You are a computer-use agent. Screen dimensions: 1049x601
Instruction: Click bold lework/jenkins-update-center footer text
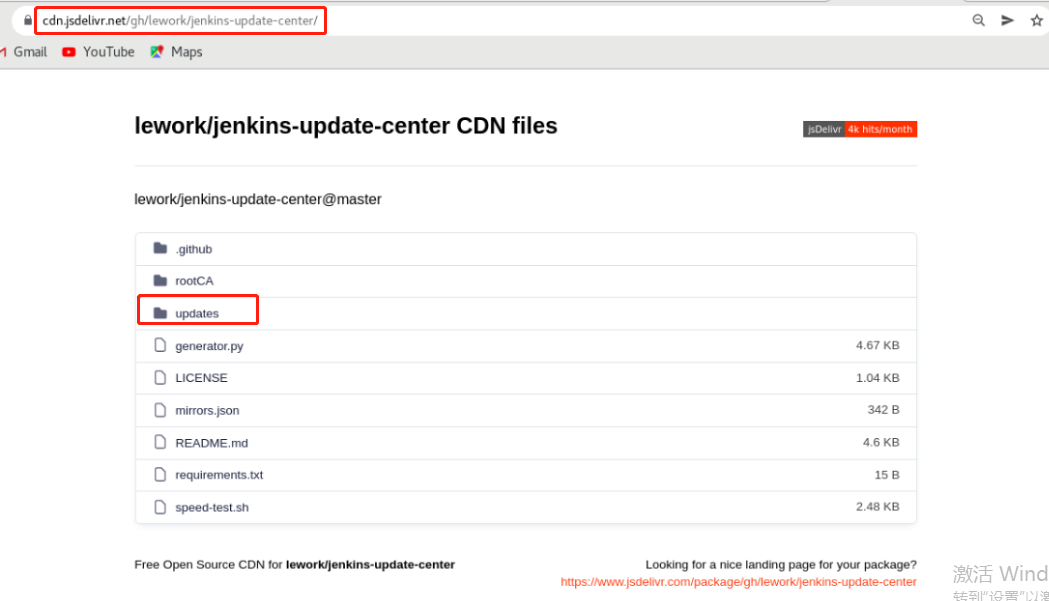pos(370,564)
